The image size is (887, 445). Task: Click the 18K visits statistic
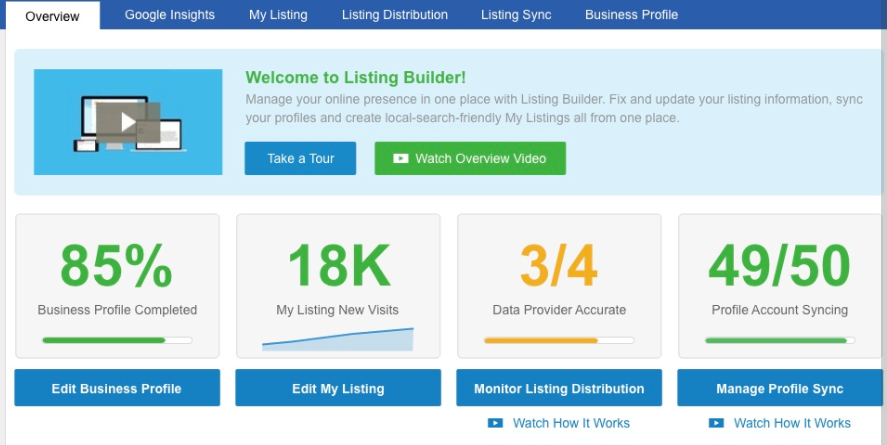339,266
